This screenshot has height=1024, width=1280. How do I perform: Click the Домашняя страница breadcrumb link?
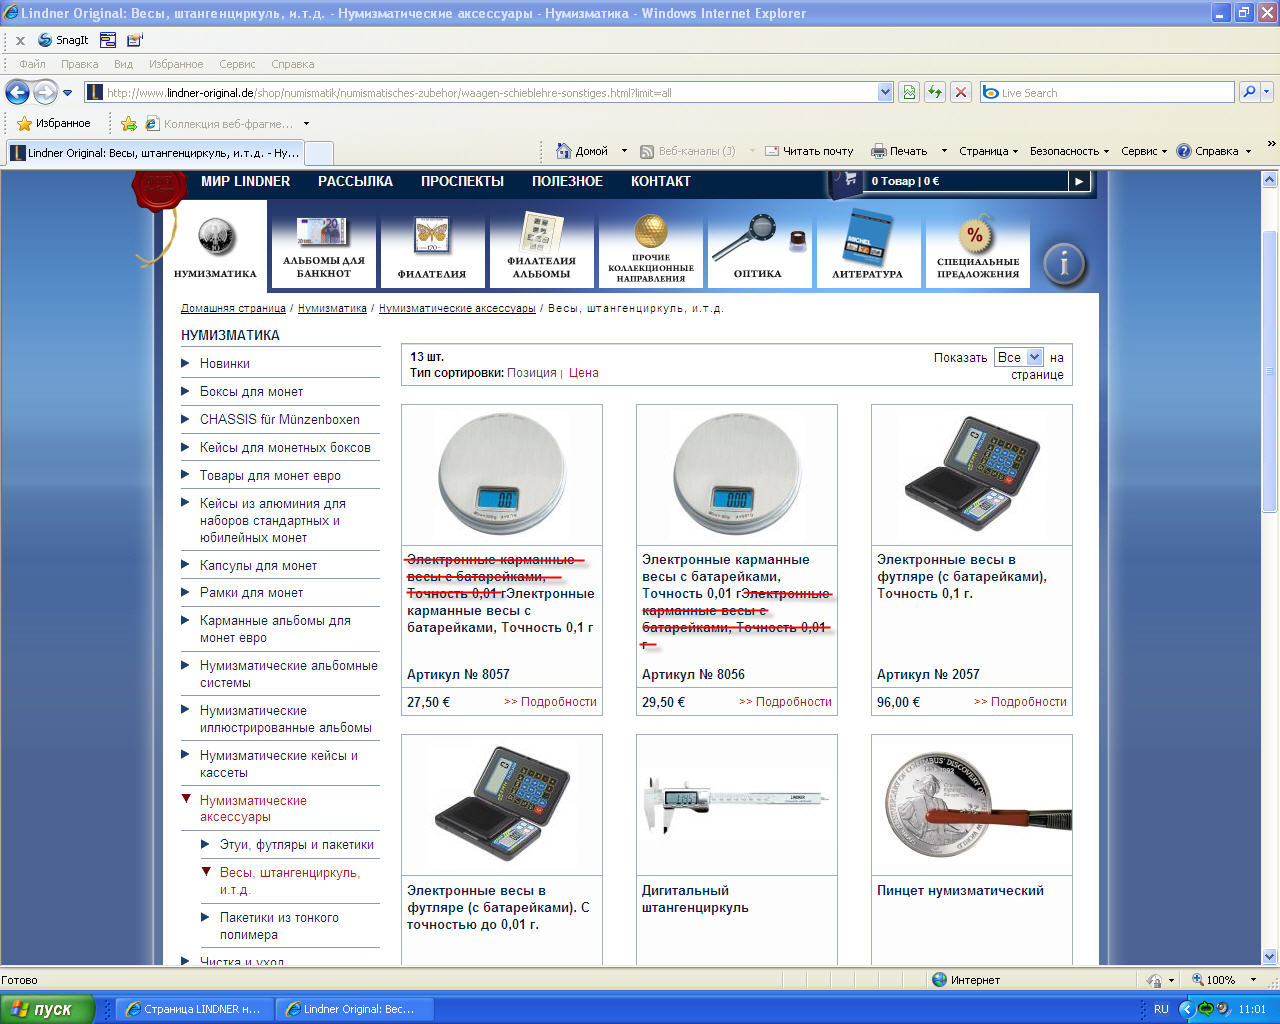point(233,308)
